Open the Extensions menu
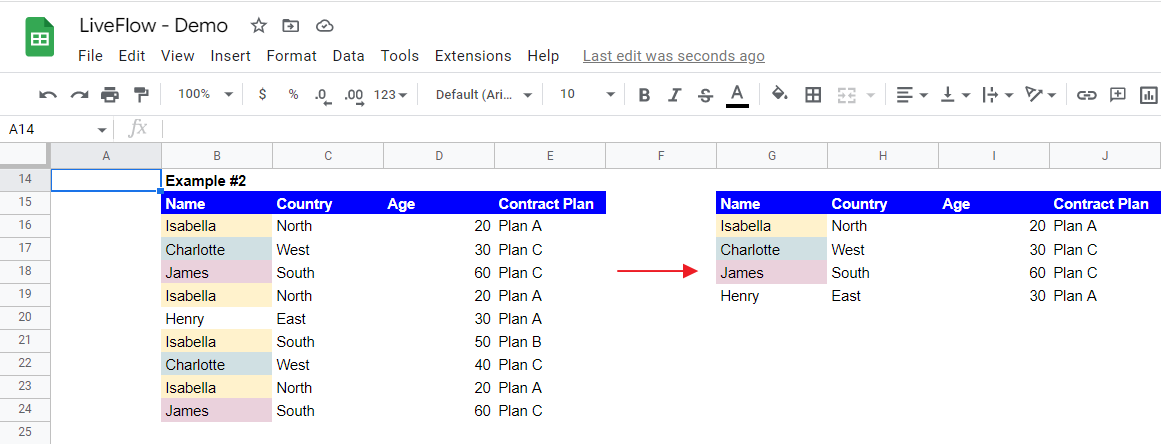This screenshot has height=444, width=1161. 473,56
